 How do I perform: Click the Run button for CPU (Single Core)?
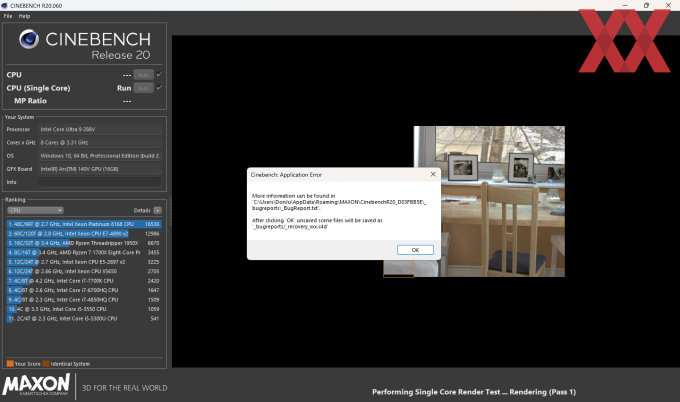tap(144, 88)
